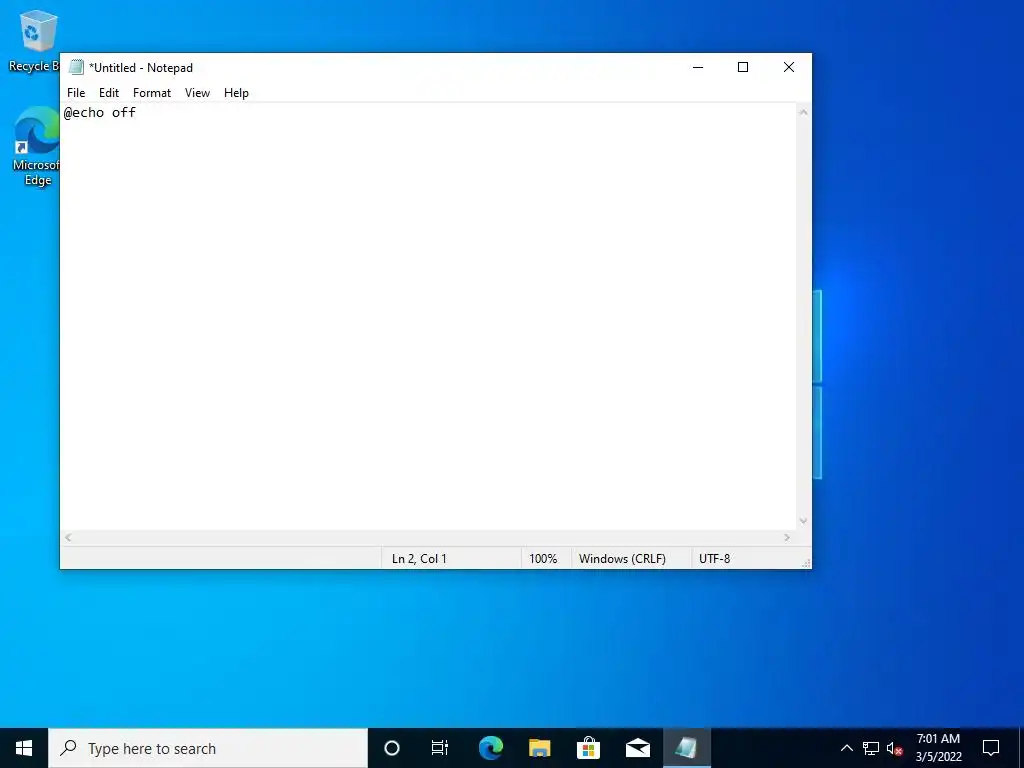The image size is (1024, 768).
Task: Maximize the Notepad window
Action: click(743, 67)
